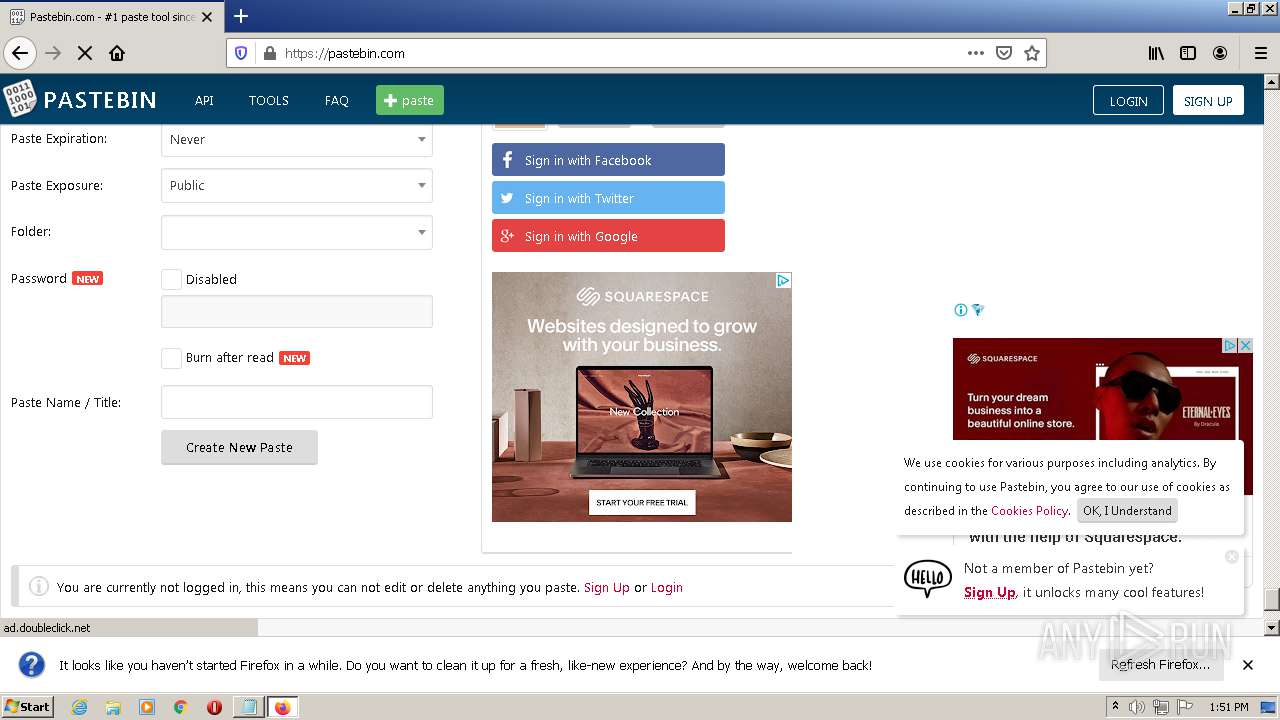The image size is (1280, 720).
Task: Open the API menu item
Action: pyautogui.click(x=204, y=100)
